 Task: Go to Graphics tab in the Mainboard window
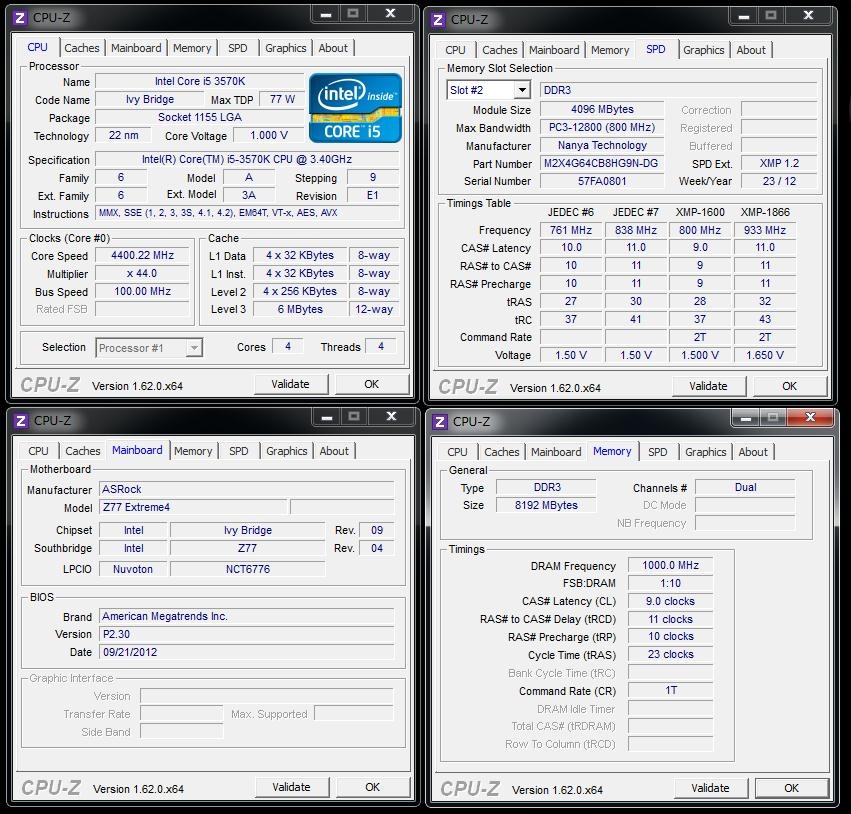pyautogui.click(x=287, y=451)
